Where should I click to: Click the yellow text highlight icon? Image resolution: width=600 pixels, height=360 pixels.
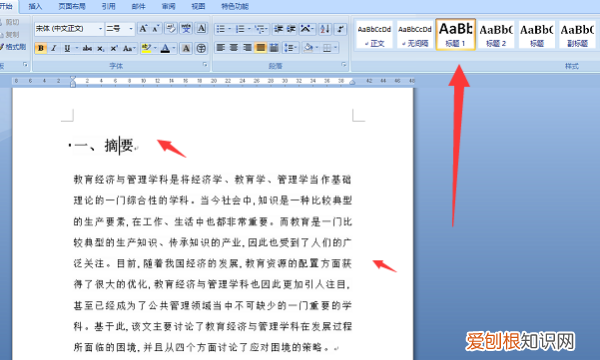click(146, 48)
